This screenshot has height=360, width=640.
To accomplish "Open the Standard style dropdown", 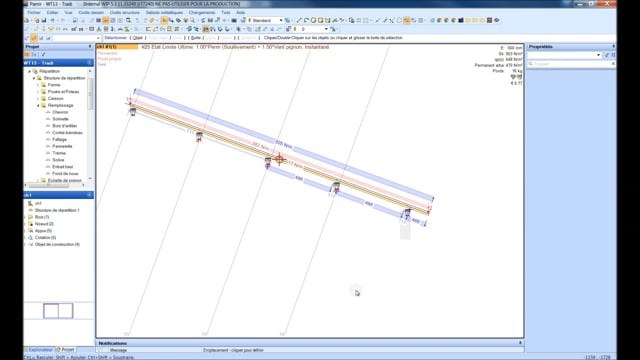I will (266, 20).
